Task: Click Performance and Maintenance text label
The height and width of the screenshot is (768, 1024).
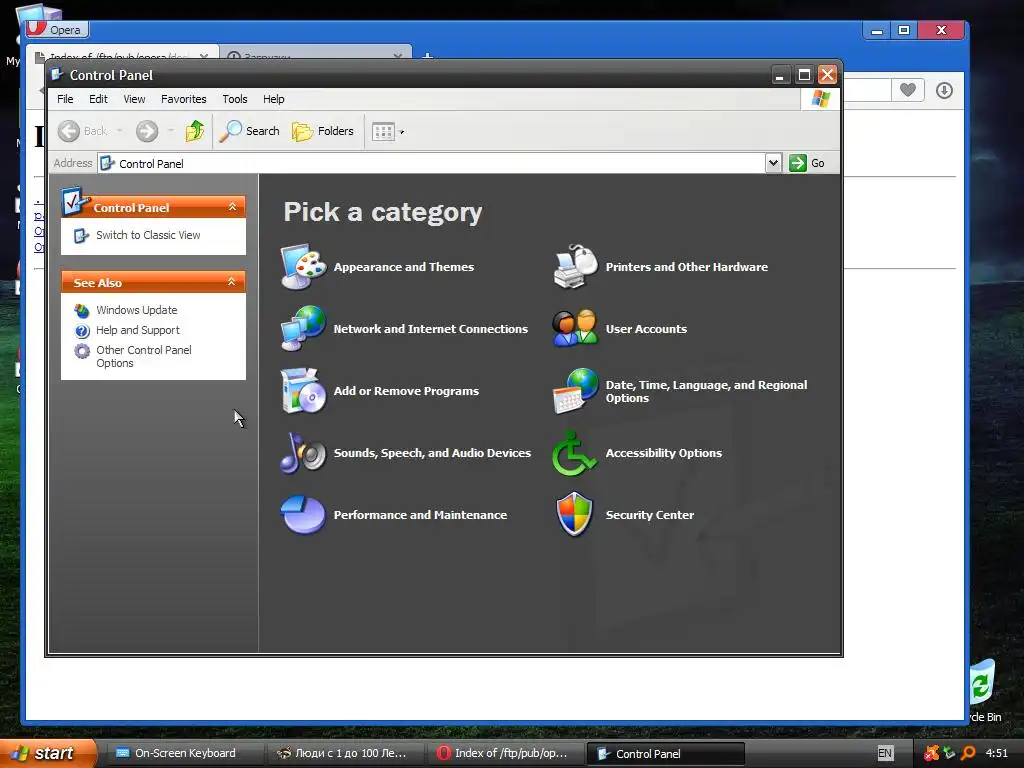Action: coord(420,515)
